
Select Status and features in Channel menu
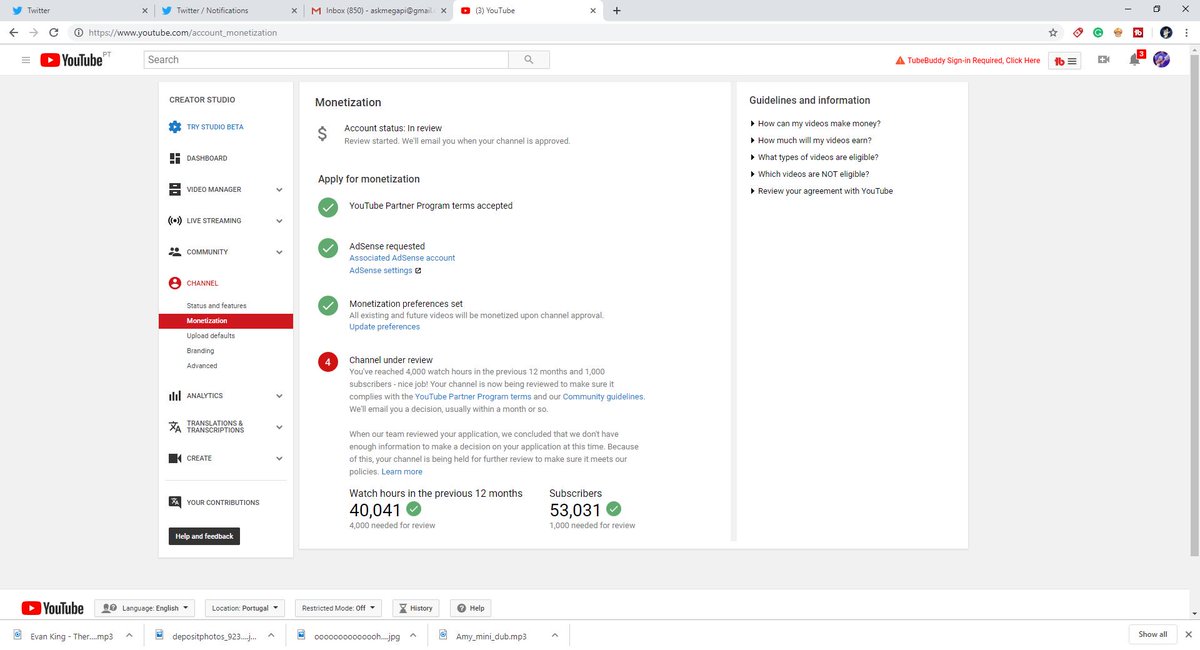tap(216, 306)
